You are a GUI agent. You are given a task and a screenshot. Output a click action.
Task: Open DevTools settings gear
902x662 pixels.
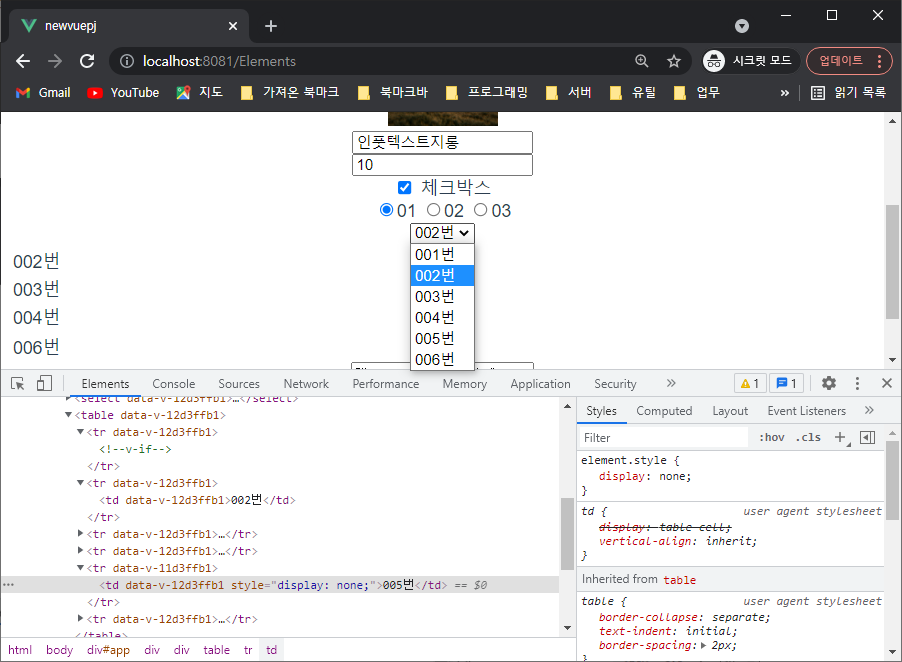(829, 383)
